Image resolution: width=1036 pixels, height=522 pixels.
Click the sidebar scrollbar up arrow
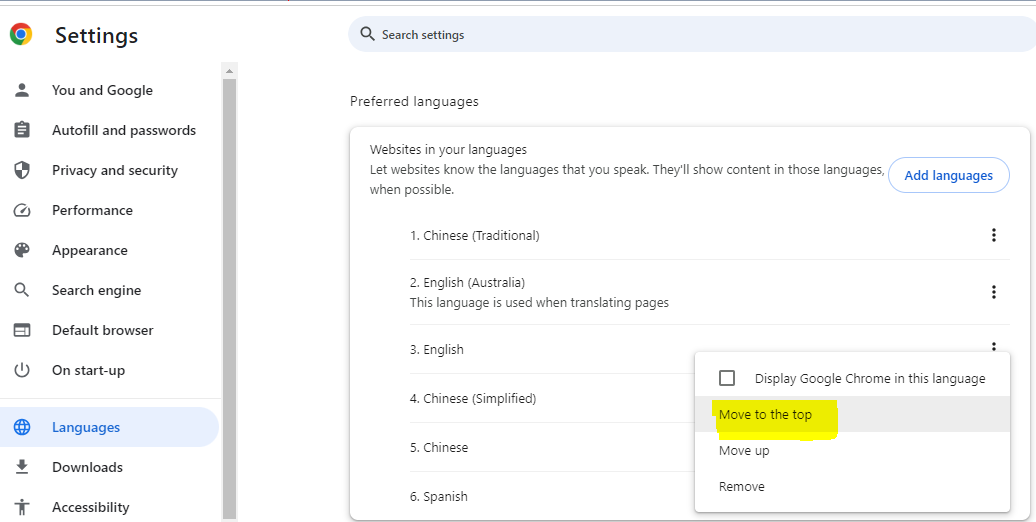tap(229, 71)
